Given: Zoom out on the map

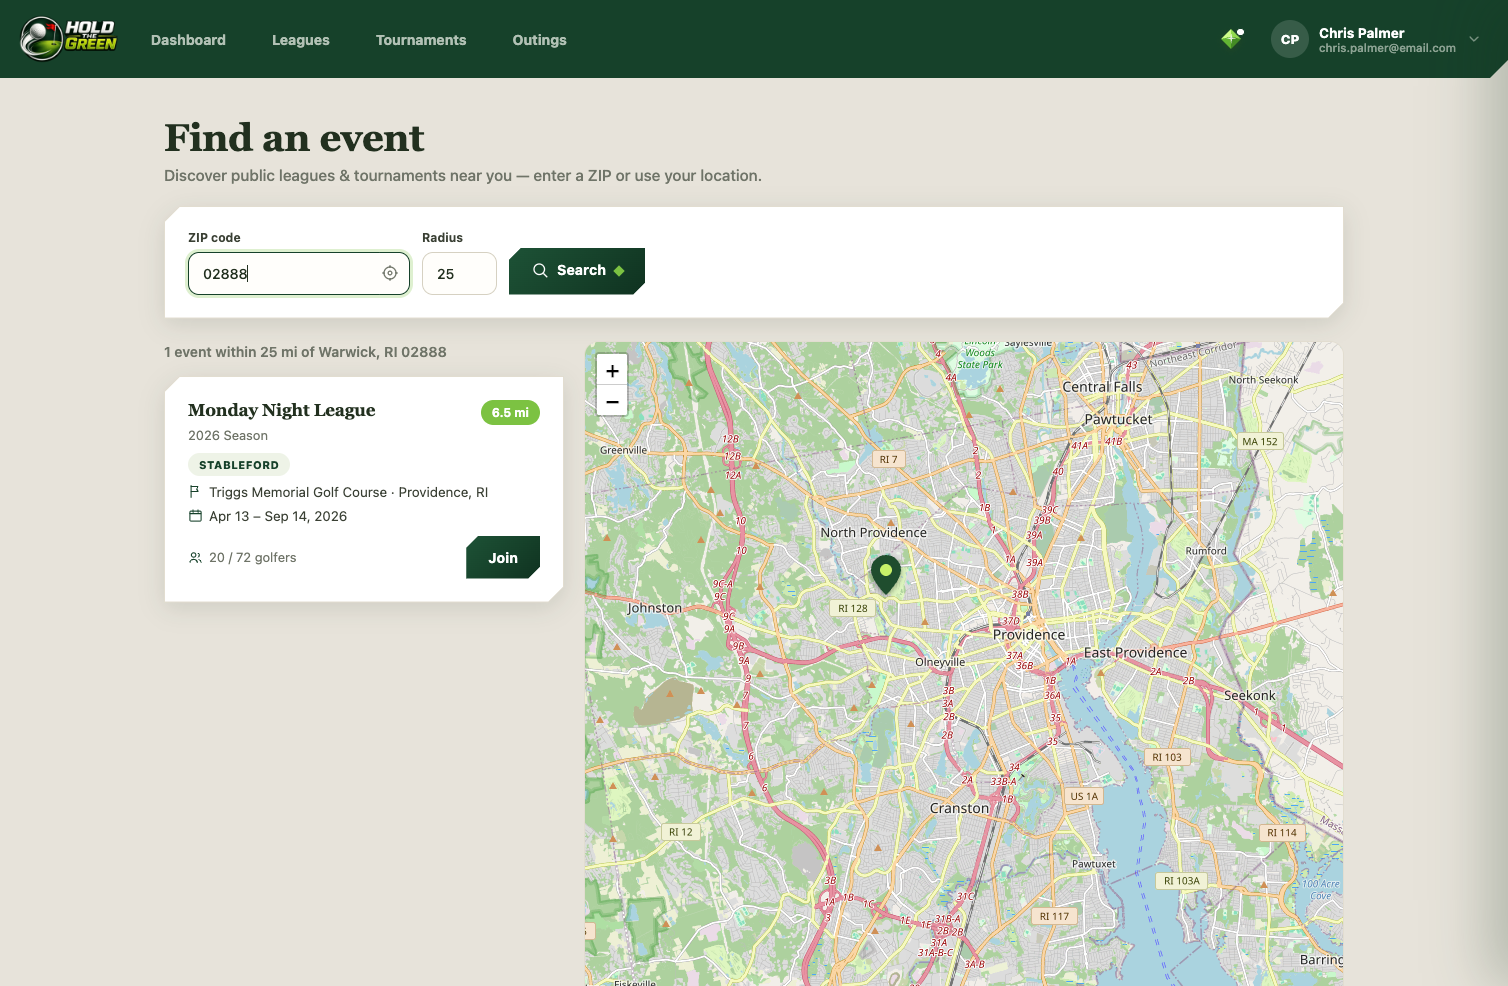Looking at the screenshot, I should point(612,402).
